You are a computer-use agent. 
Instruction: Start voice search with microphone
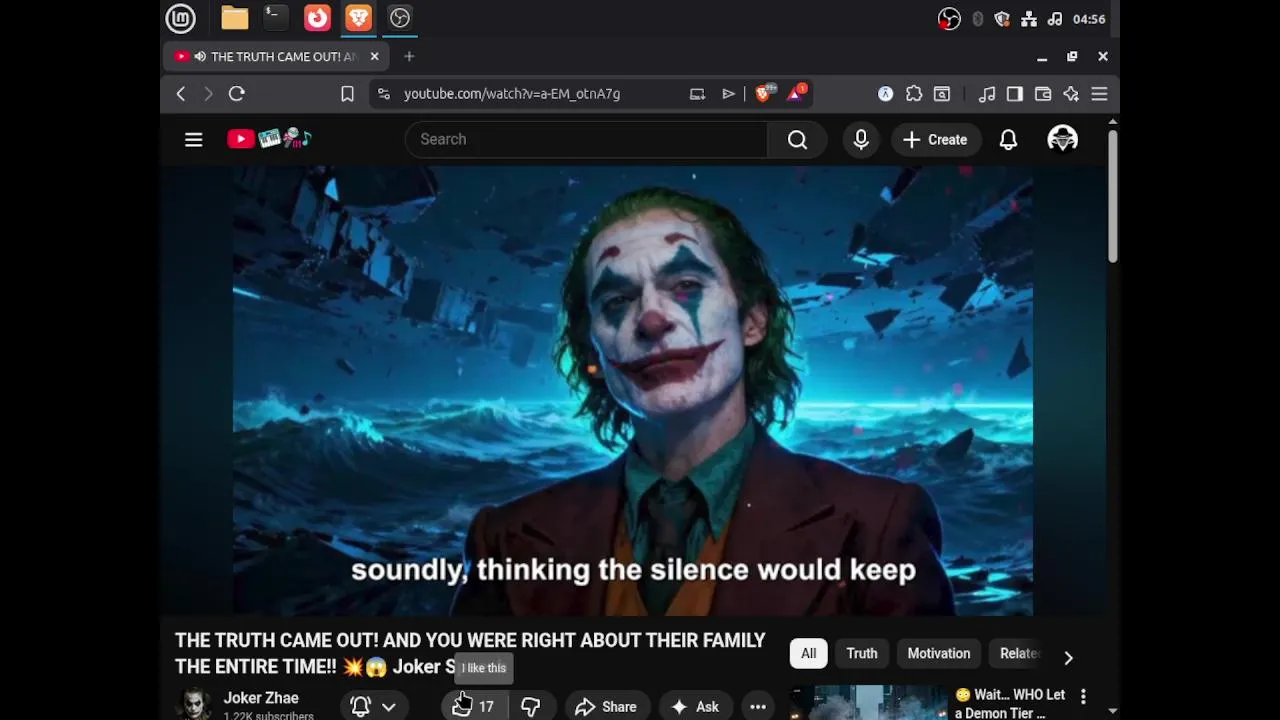coord(861,140)
